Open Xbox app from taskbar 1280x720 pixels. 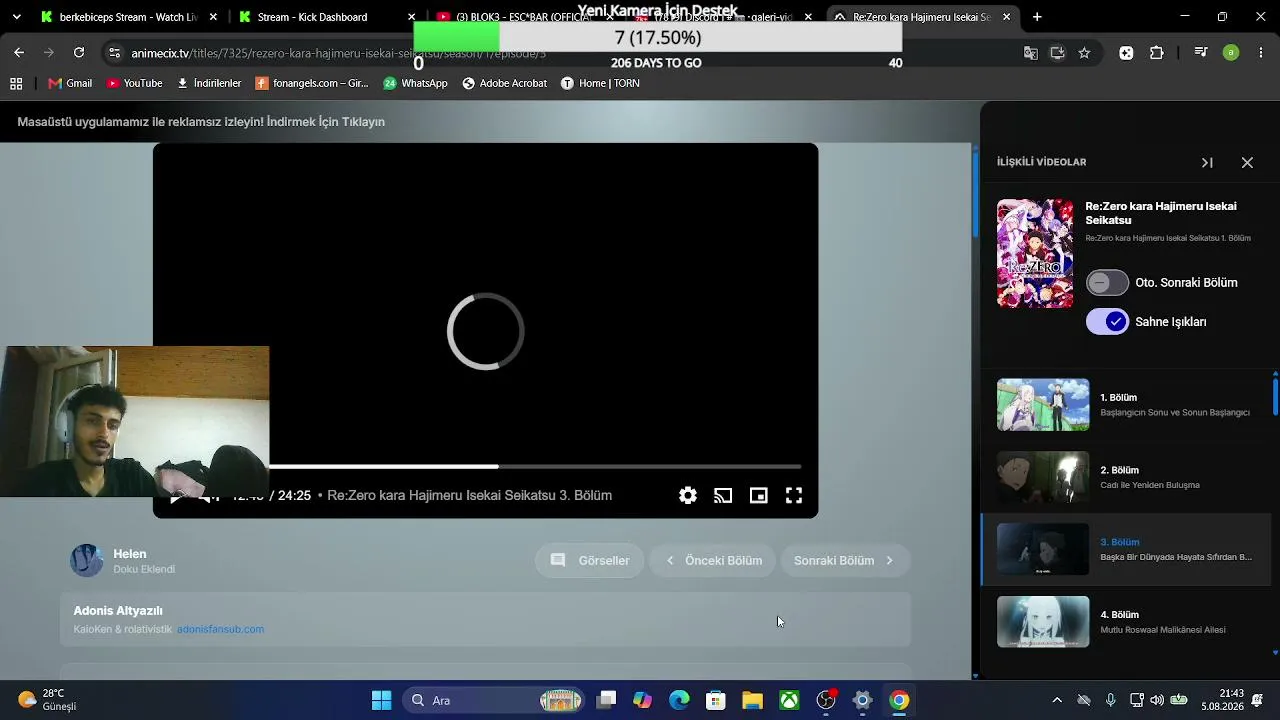click(x=790, y=700)
